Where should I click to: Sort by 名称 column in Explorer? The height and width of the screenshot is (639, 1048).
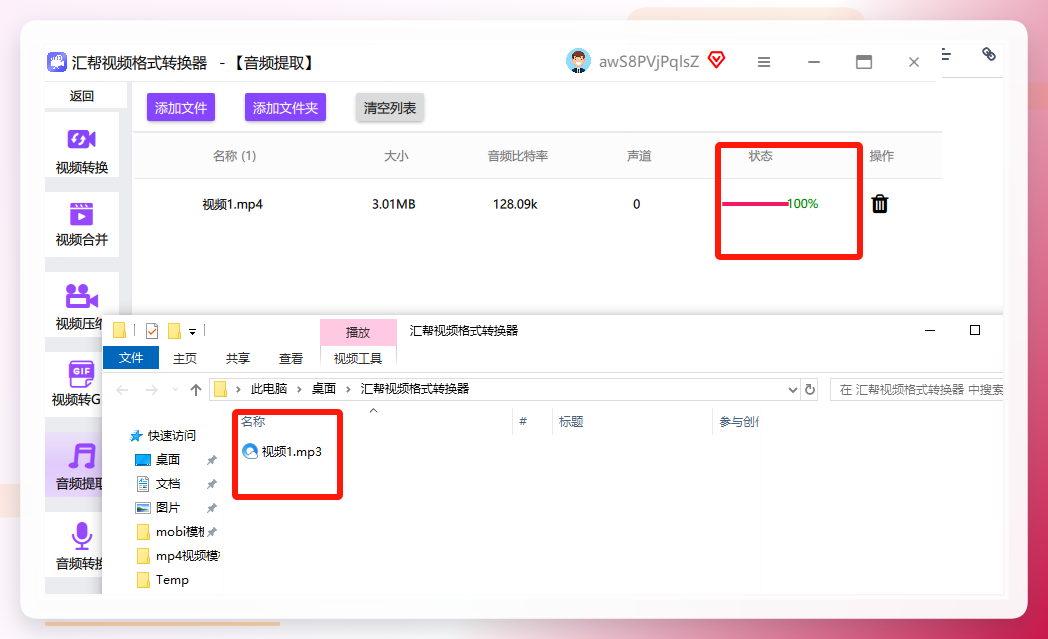click(253, 422)
